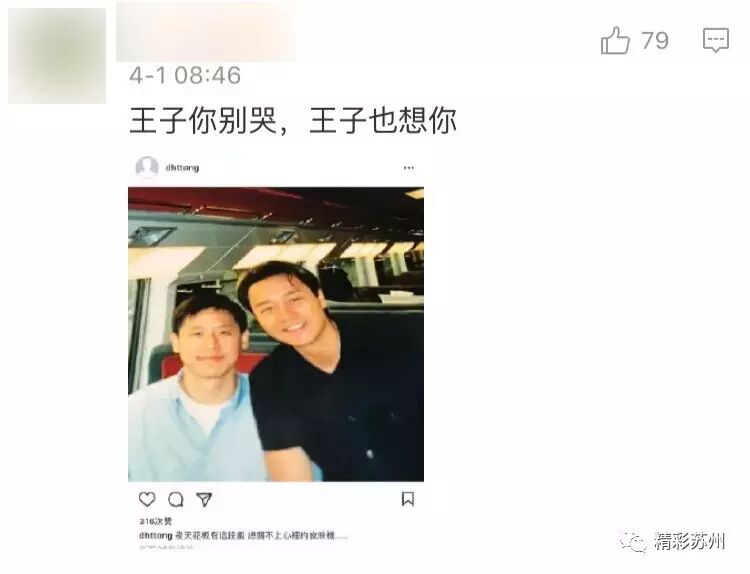Click dhttong username in the caption
Image resolution: width=750 pixels, height=574 pixels.
(155, 536)
